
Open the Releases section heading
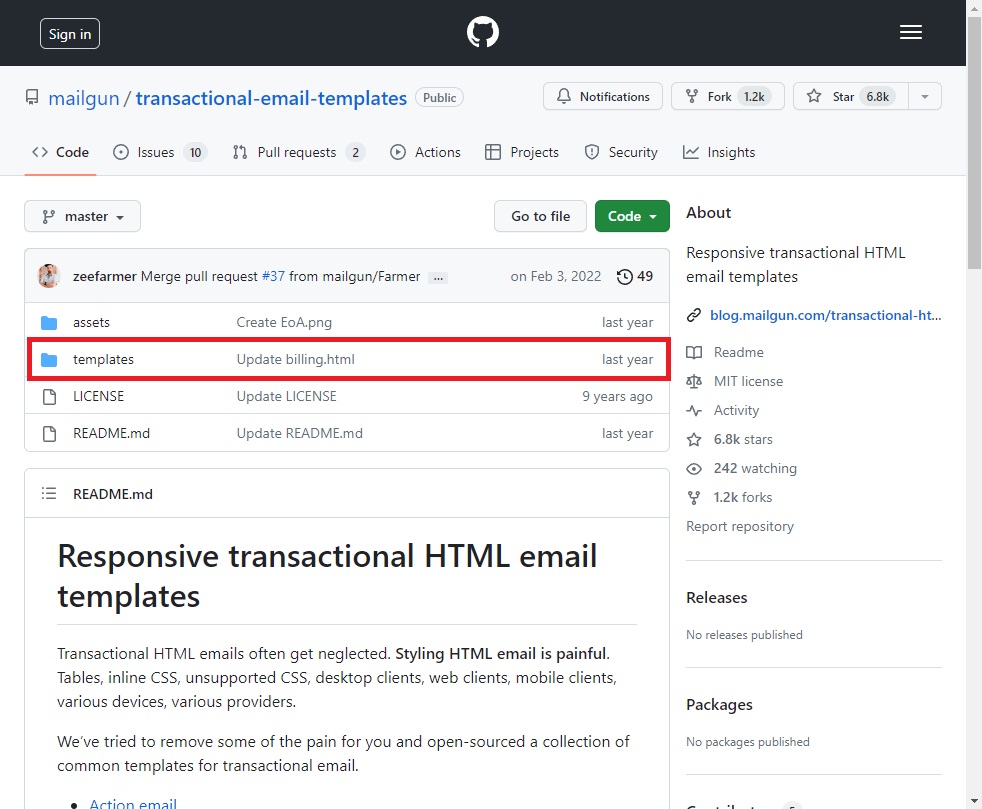click(716, 597)
